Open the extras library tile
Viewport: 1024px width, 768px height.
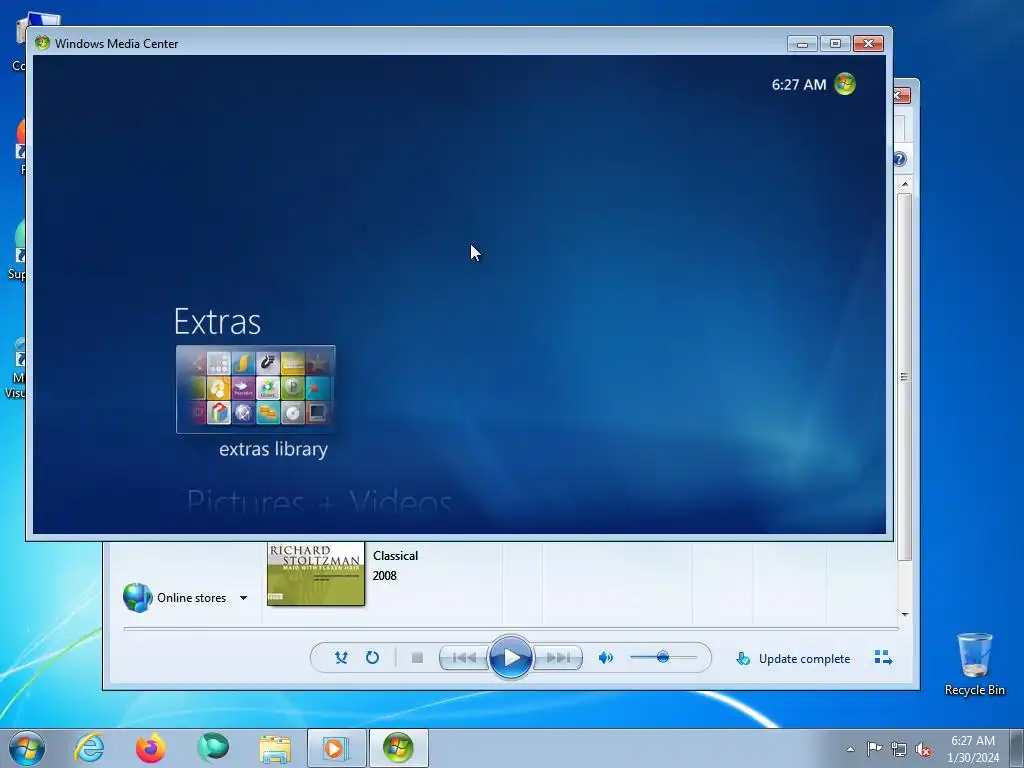[x=255, y=389]
